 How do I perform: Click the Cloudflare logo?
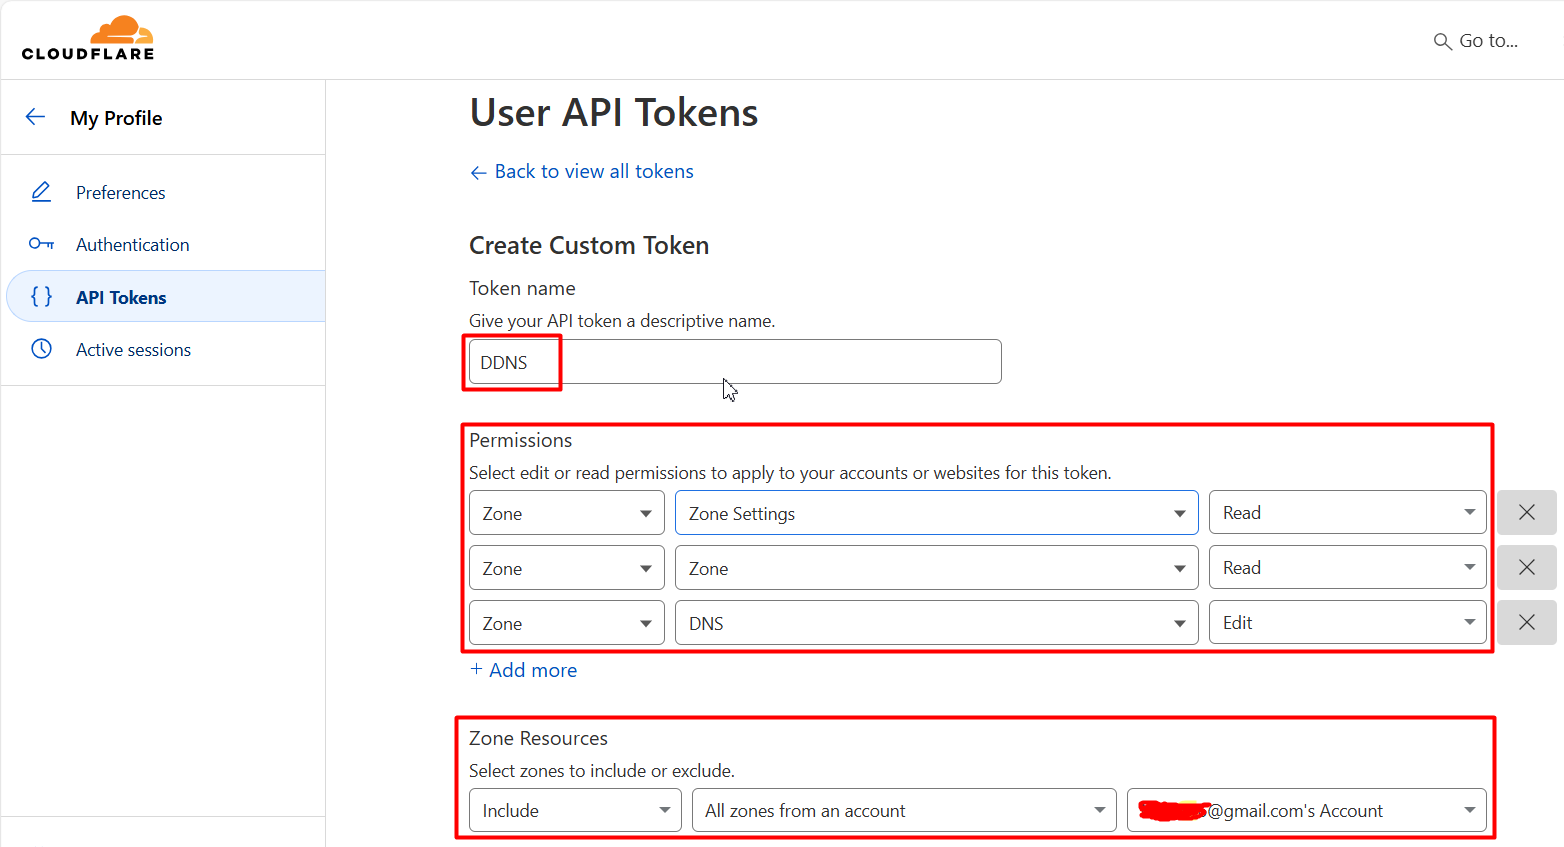pyautogui.click(x=88, y=39)
